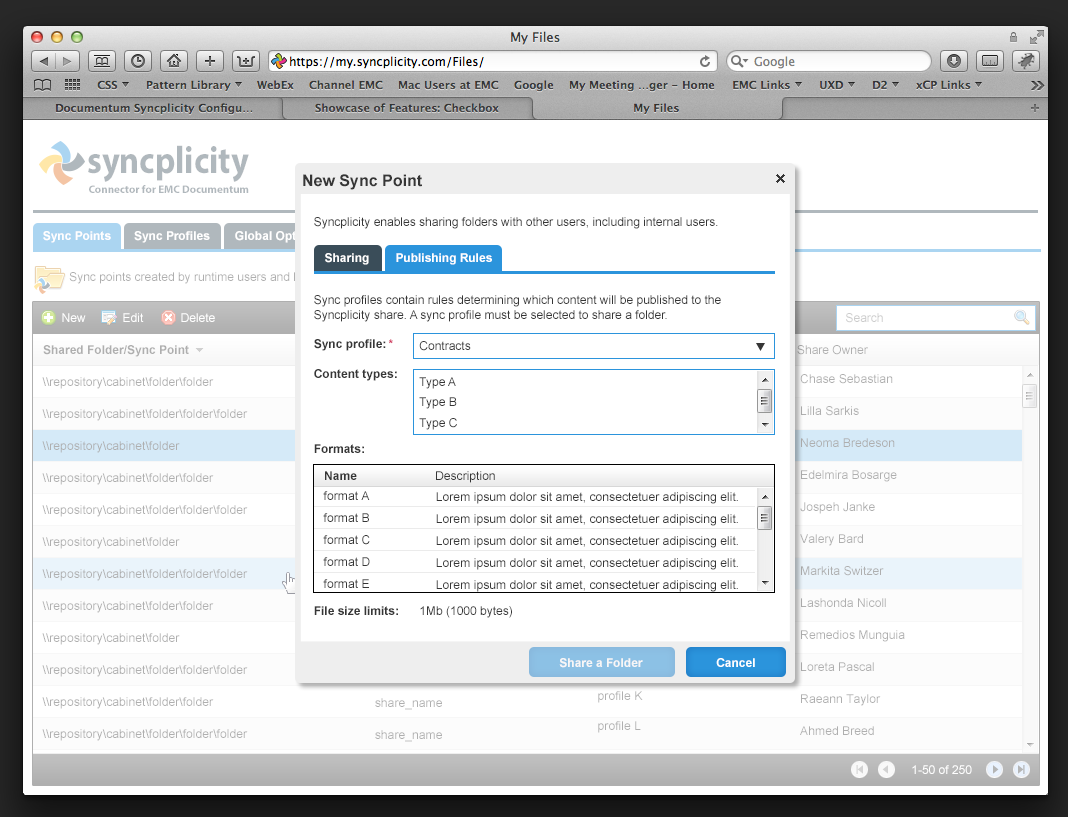
Task: Click the Formats table scrollbar thumb
Action: [764, 518]
